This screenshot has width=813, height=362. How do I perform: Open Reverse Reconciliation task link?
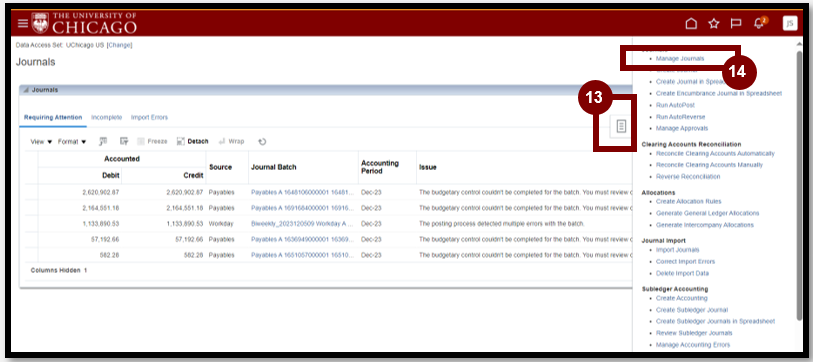tap(688, 176)
